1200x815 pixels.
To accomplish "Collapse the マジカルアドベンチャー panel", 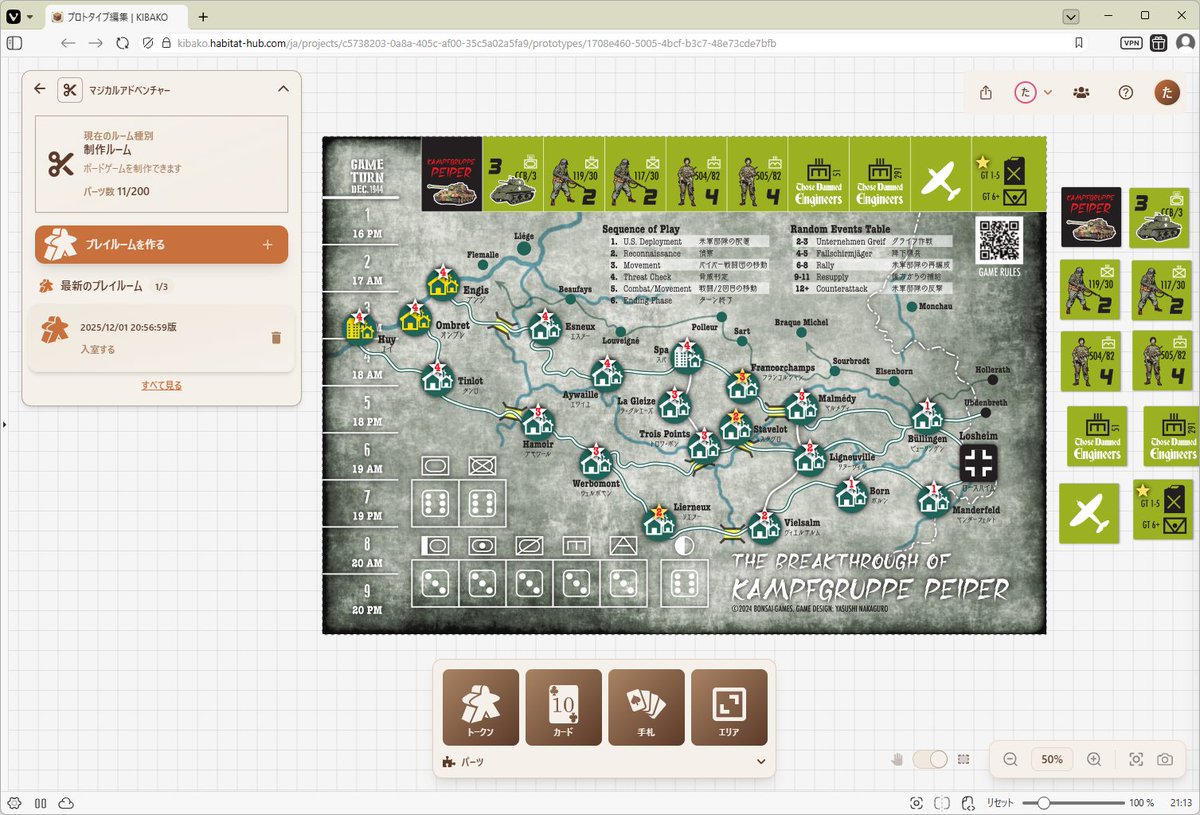I will click(282, 89).
